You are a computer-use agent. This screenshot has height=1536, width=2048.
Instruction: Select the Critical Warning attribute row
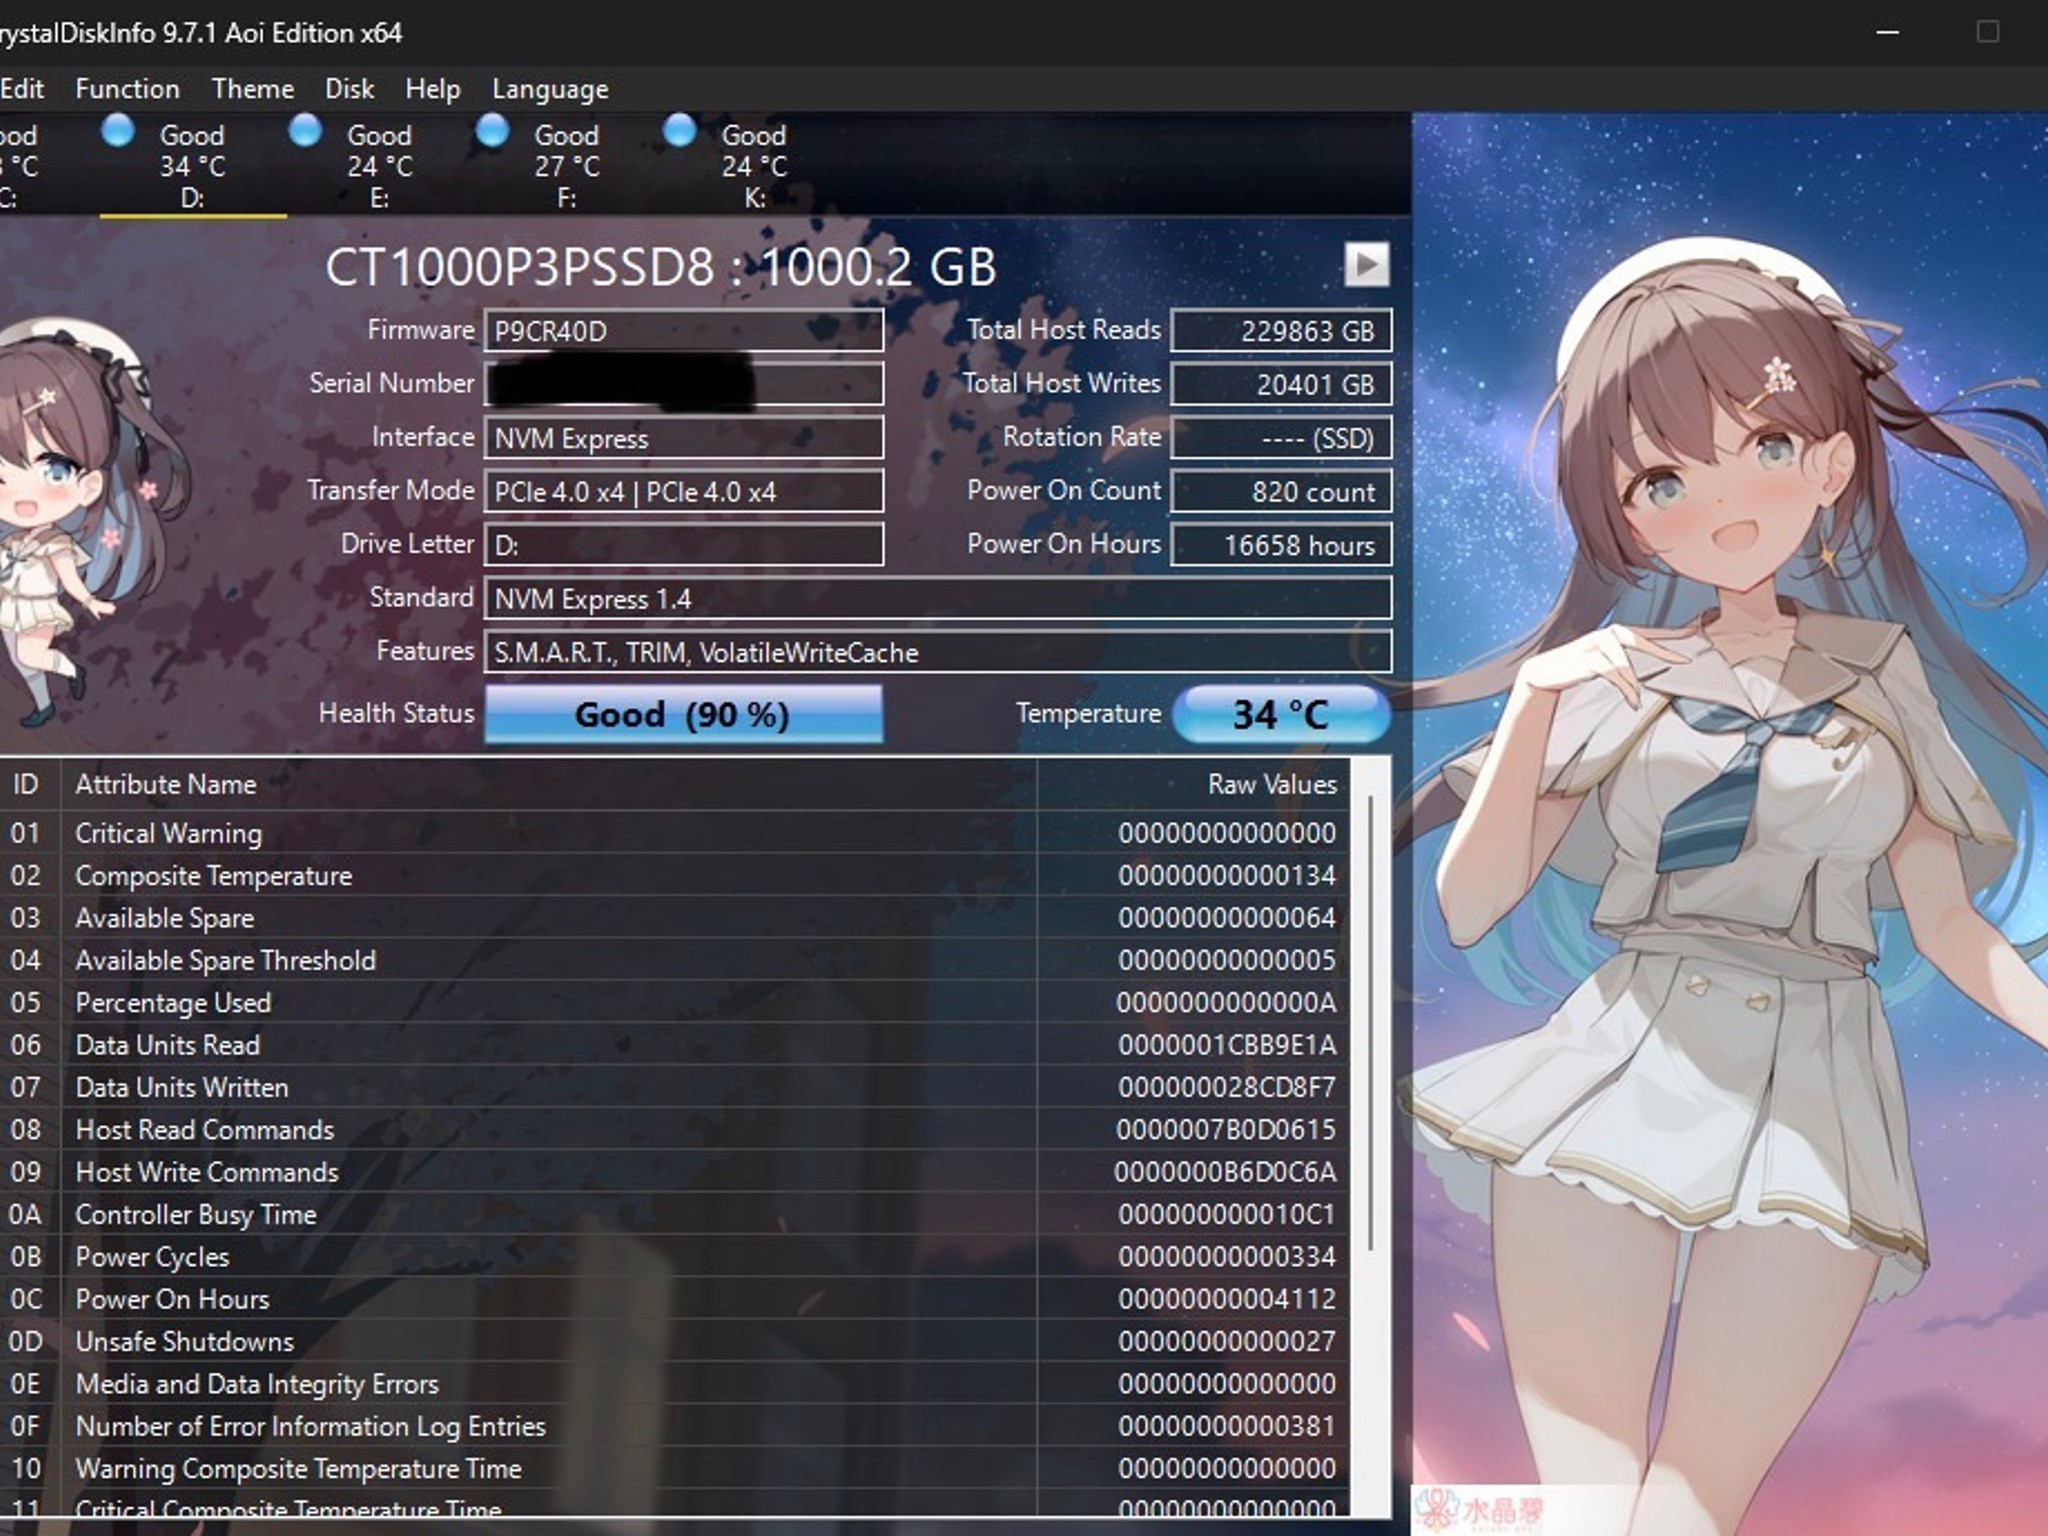click(x=675, y=832)
